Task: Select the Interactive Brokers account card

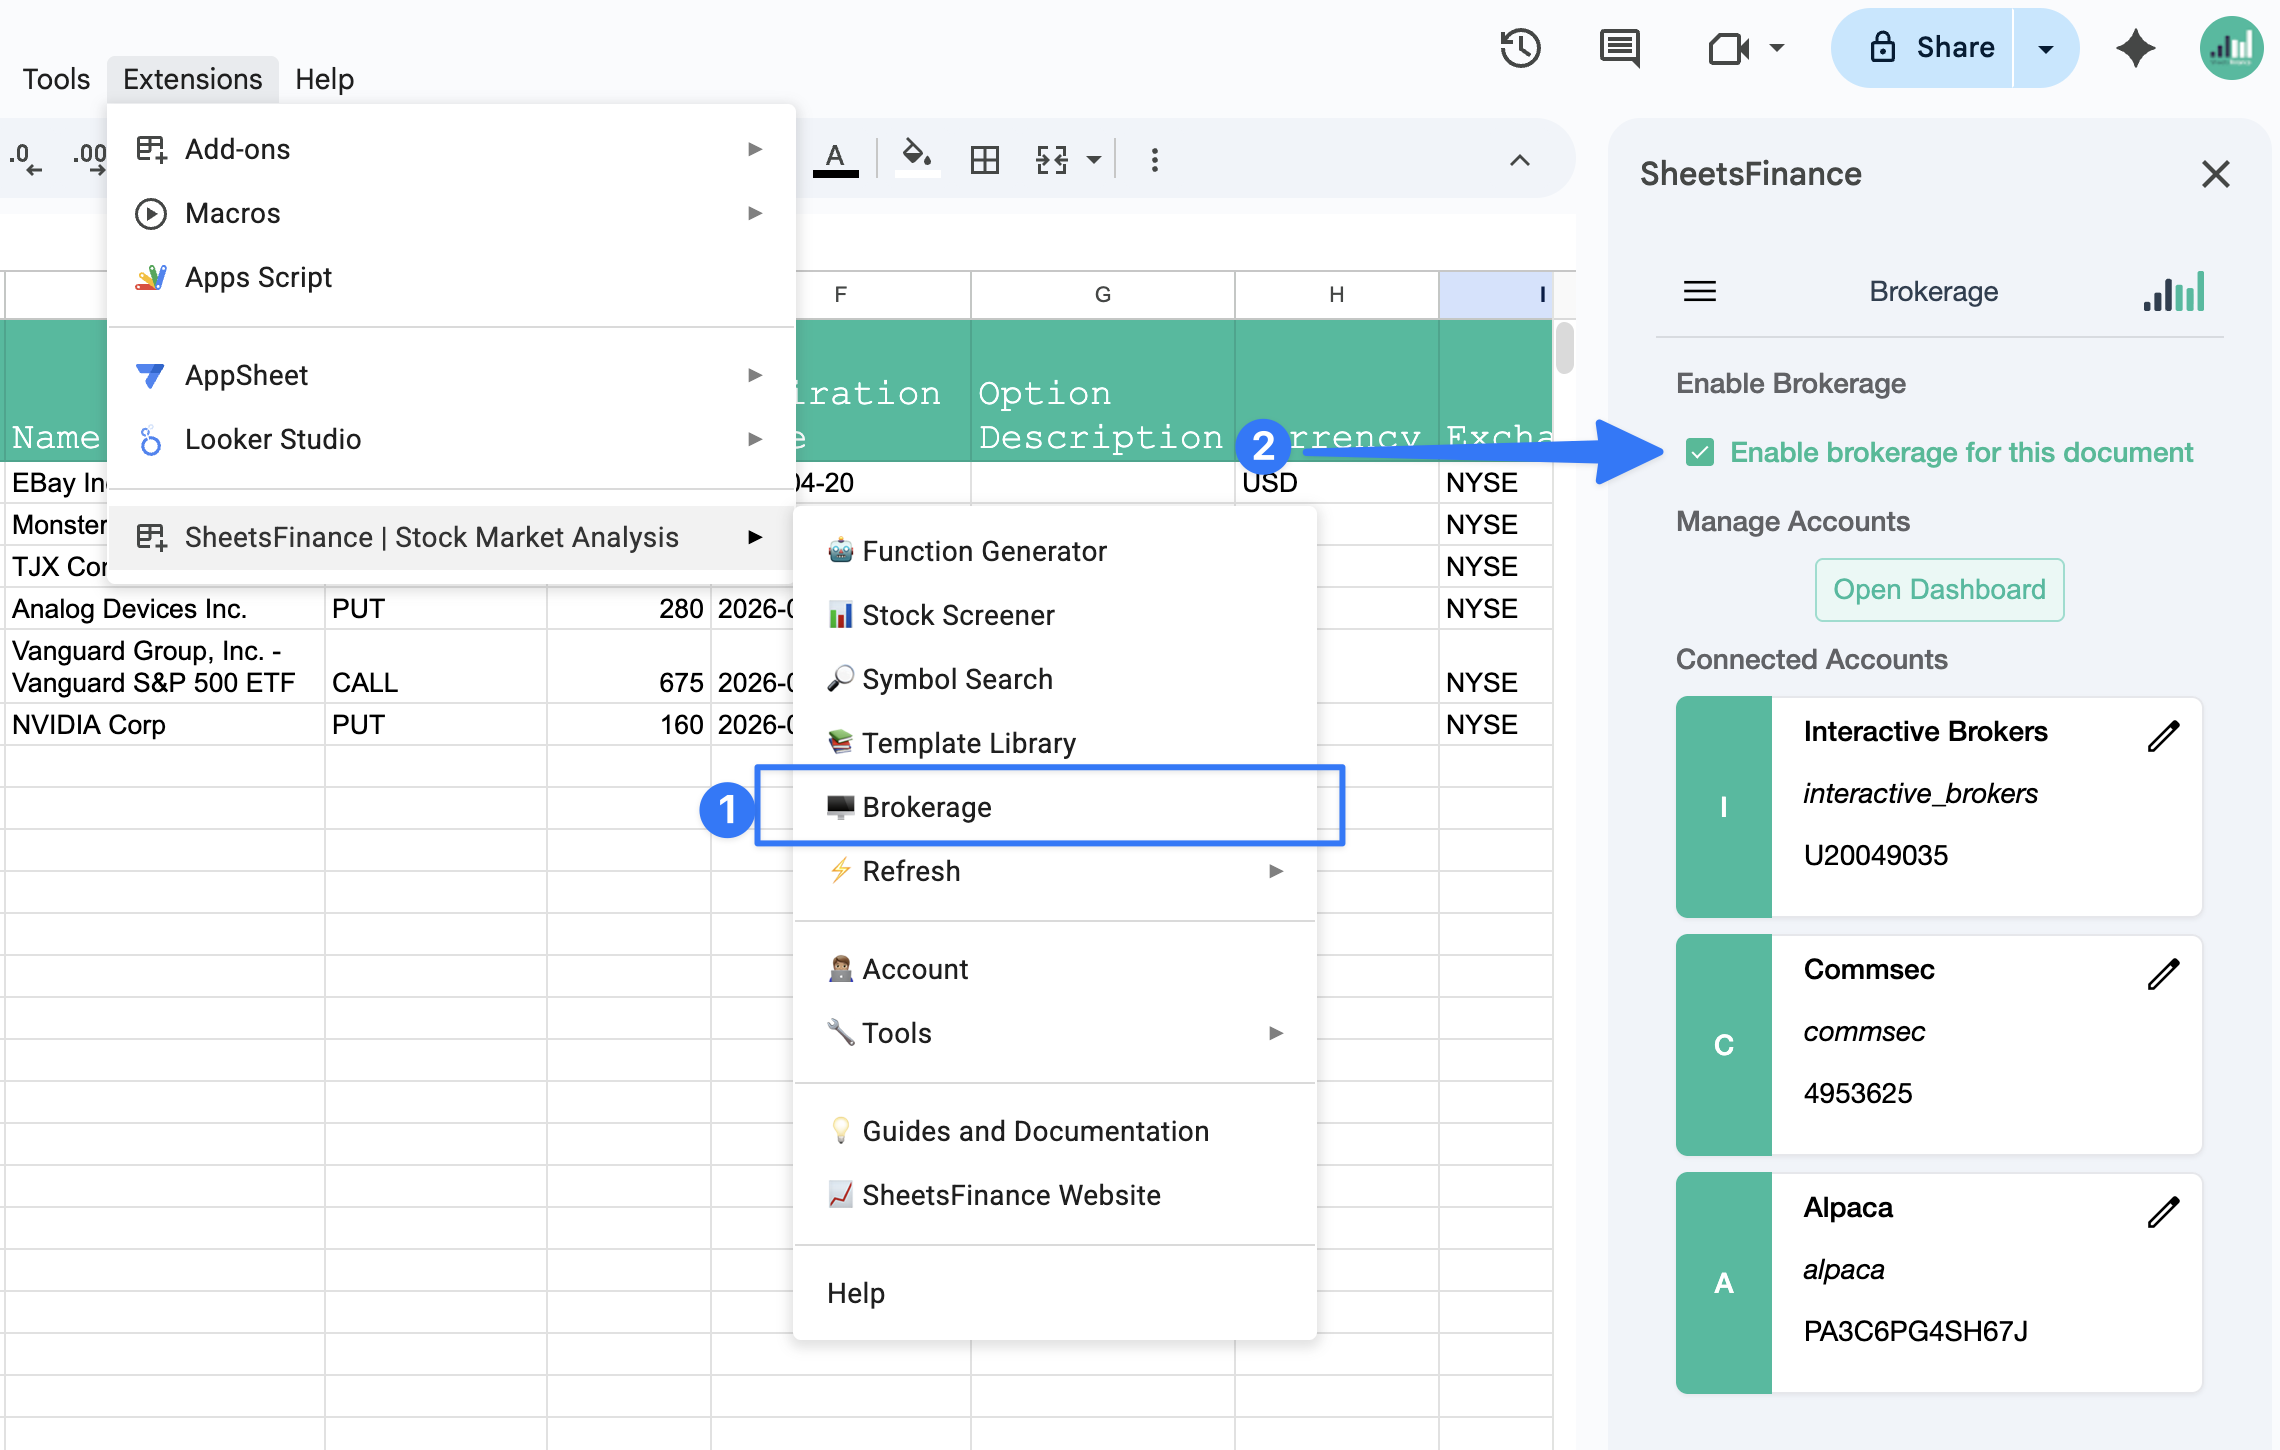Action: click(x=1939, y=807)
